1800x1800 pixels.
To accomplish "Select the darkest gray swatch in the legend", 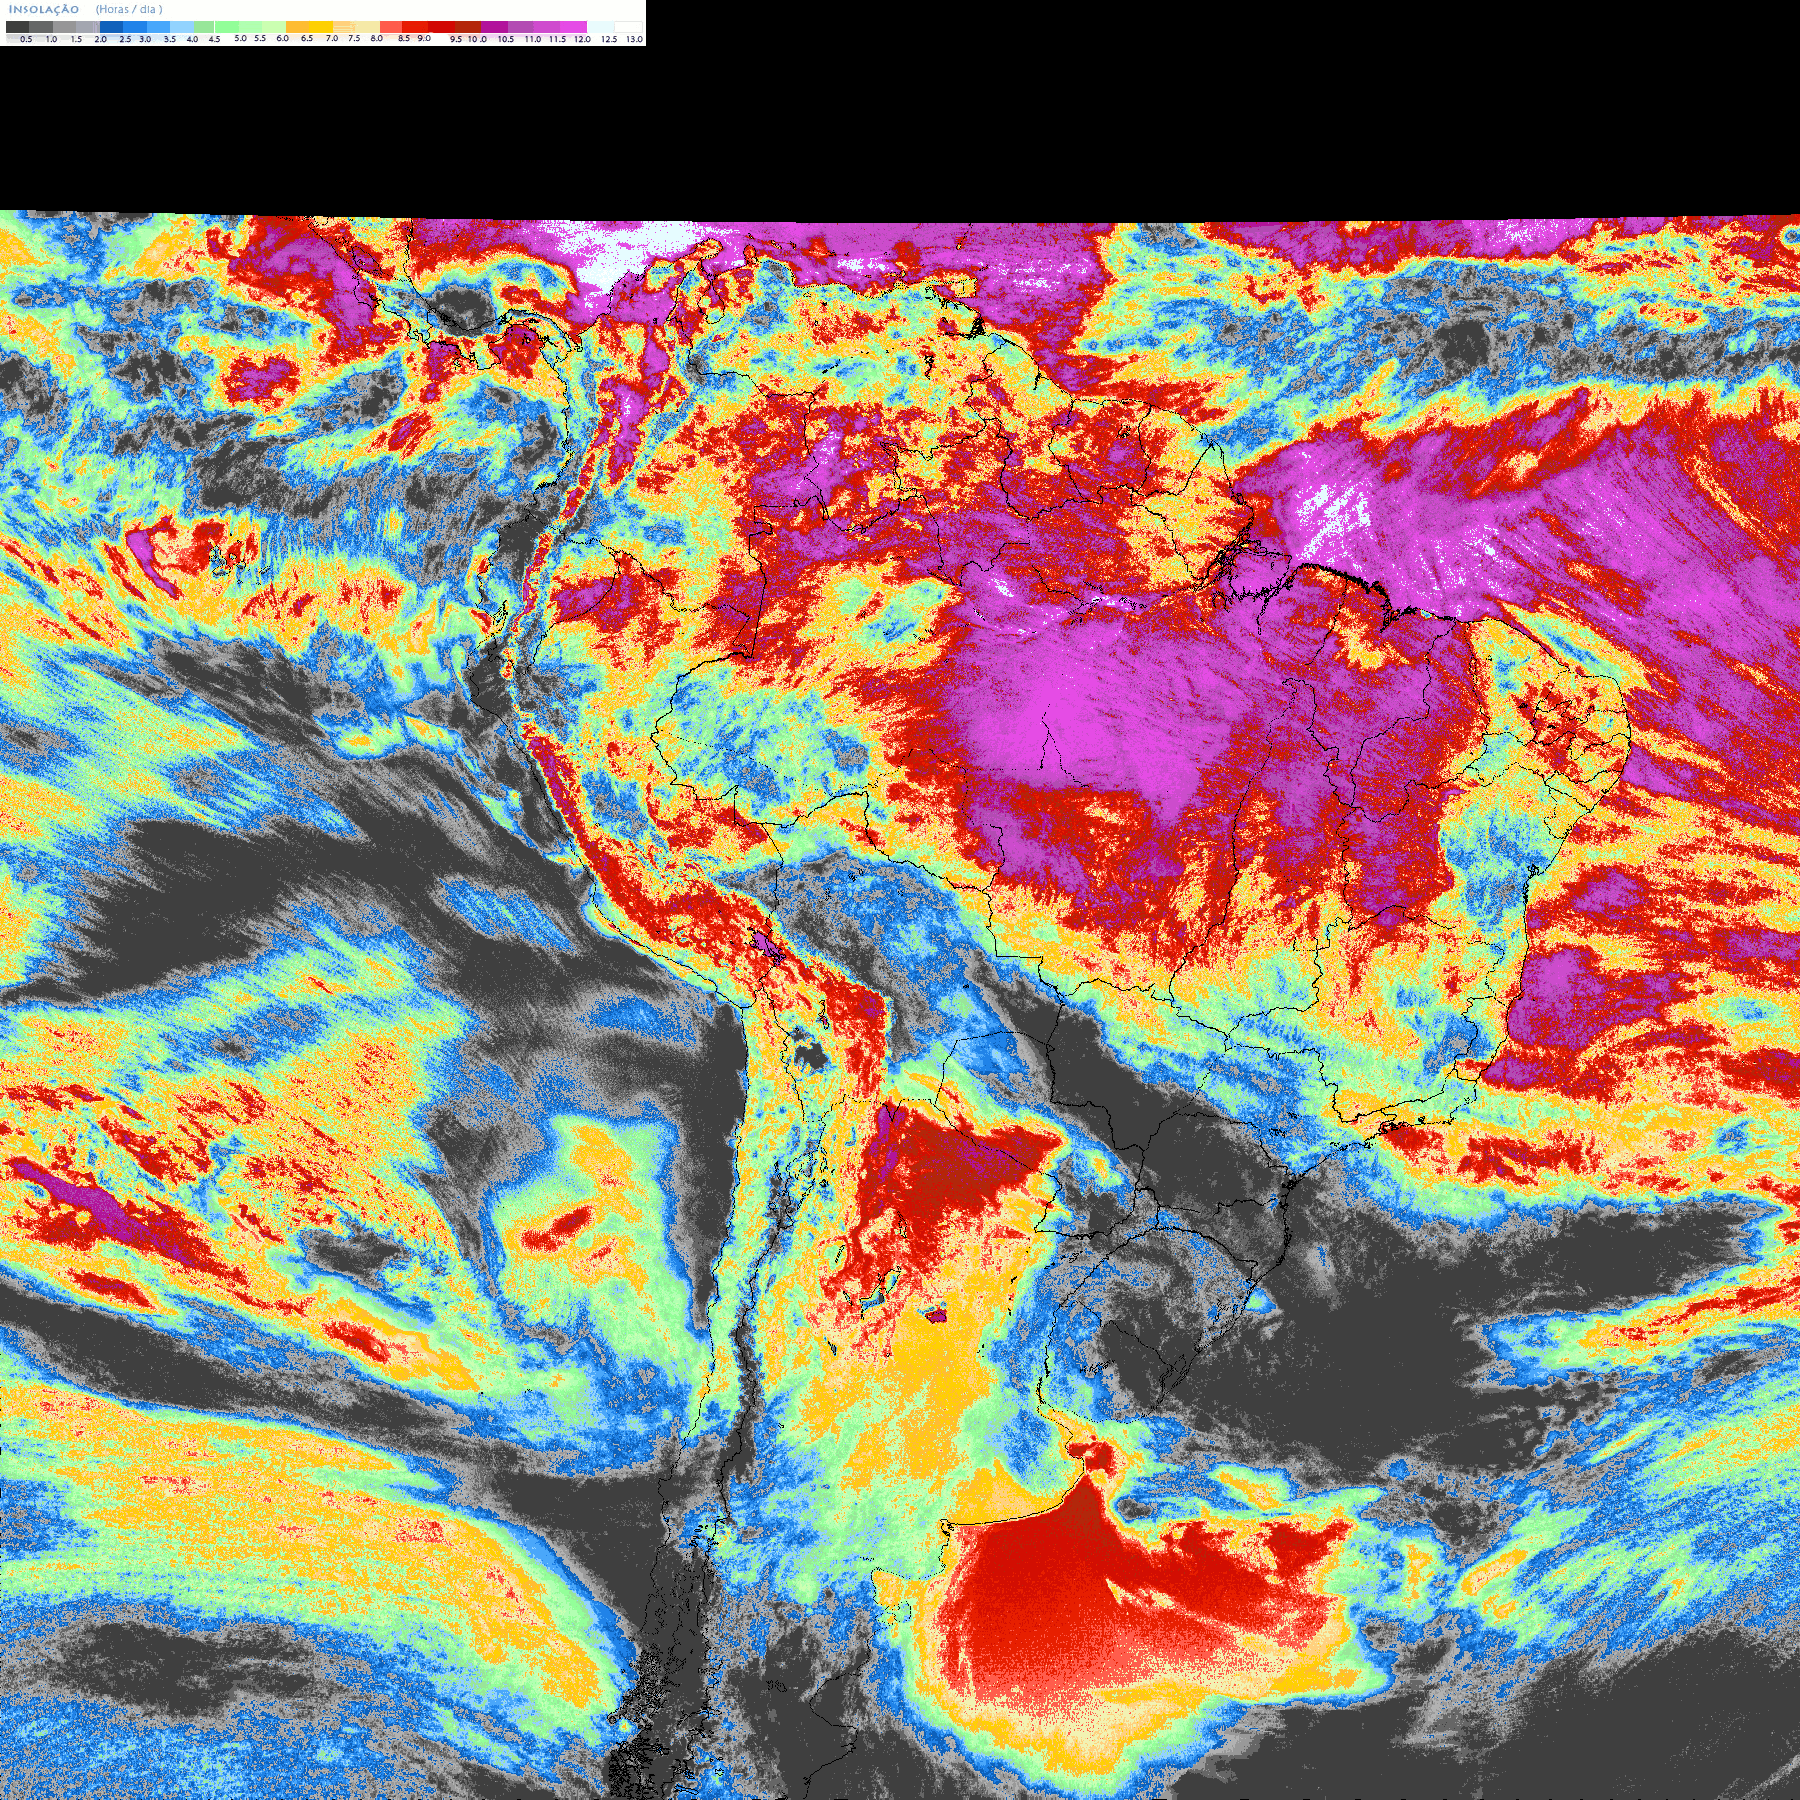I will (x=17, y=27).
